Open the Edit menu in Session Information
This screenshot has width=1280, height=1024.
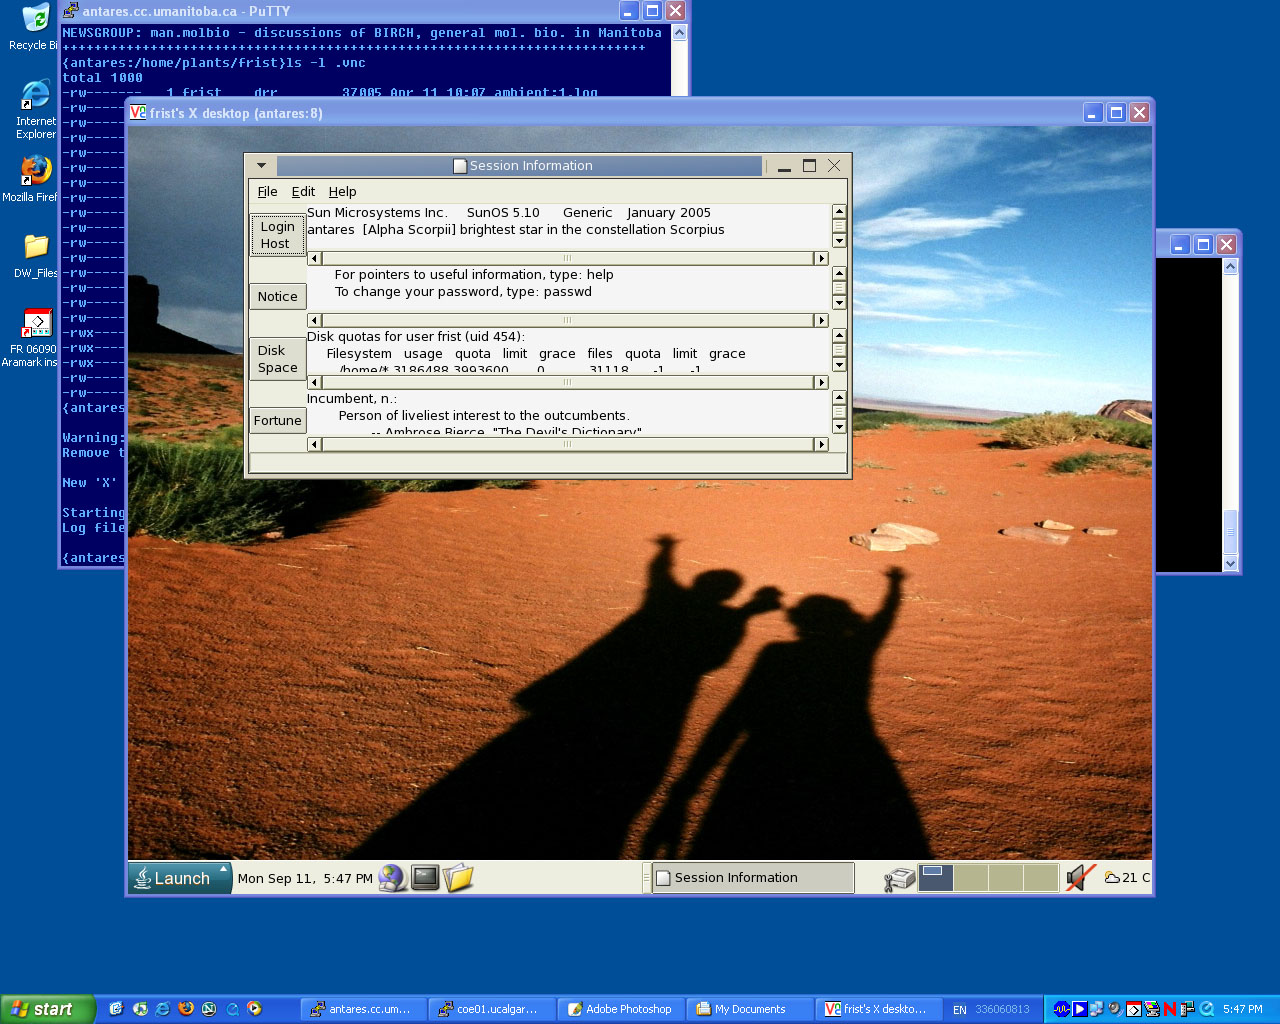[303, 192]
